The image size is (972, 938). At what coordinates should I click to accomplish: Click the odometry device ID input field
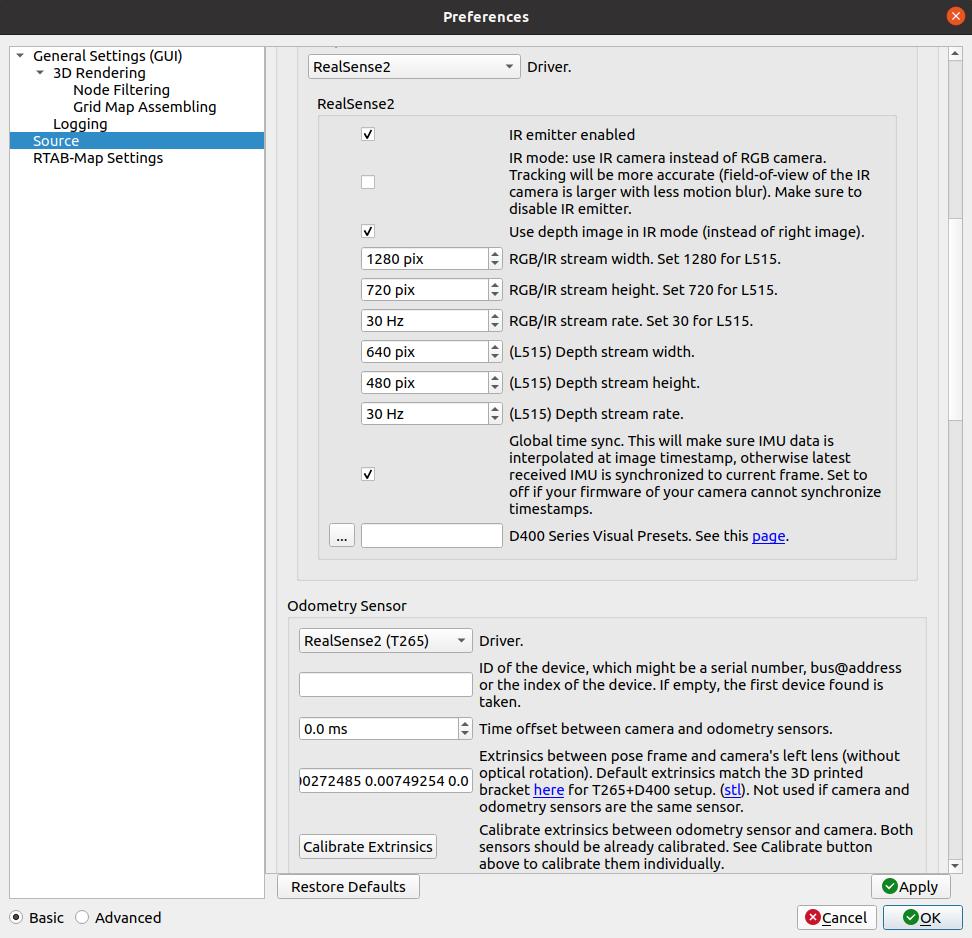click(x=385, y=685)
